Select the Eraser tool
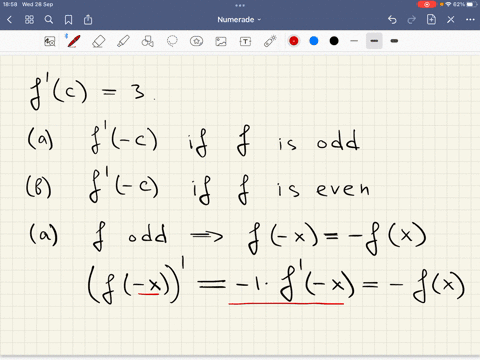This screenshot has width=480, height=360. tap(99, 41)
